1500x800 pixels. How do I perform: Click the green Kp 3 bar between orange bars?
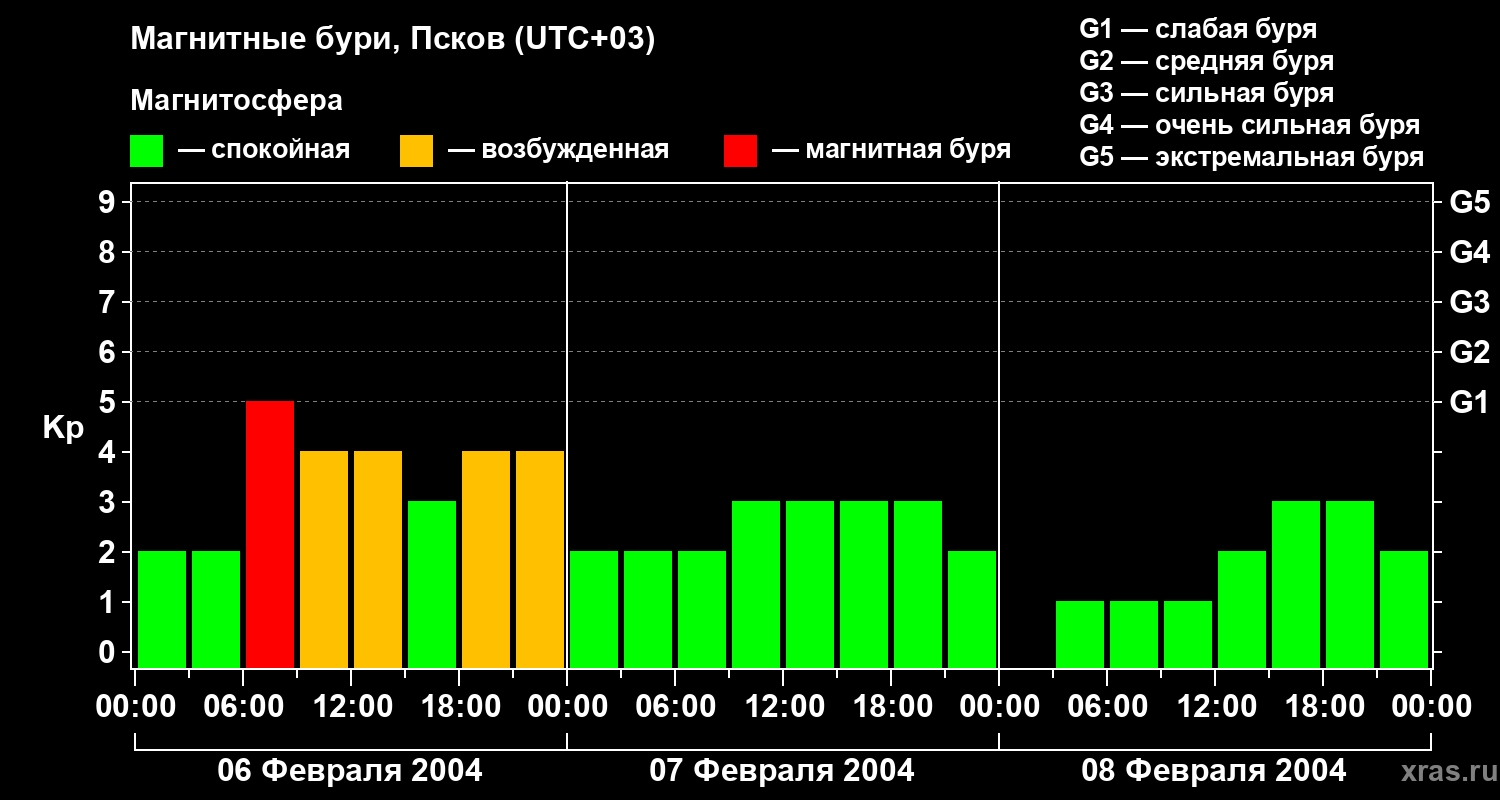pos(432,585)
